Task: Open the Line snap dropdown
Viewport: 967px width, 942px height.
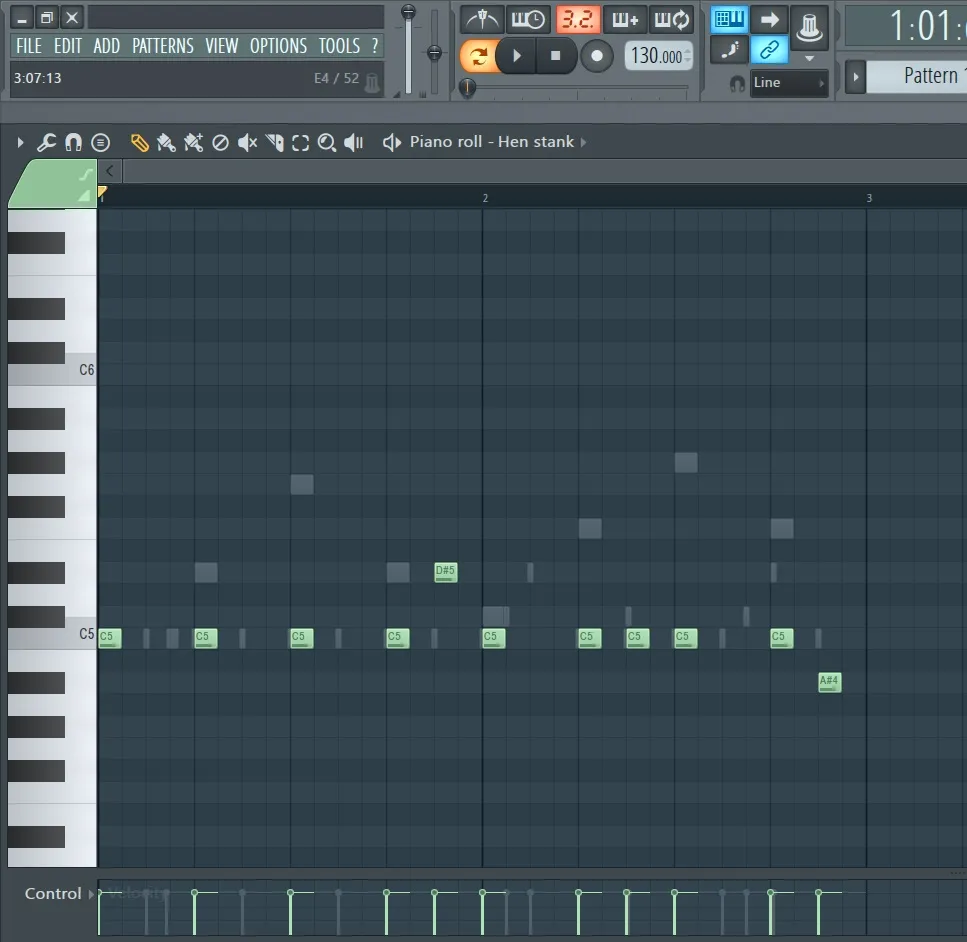Action: point(789,83)
